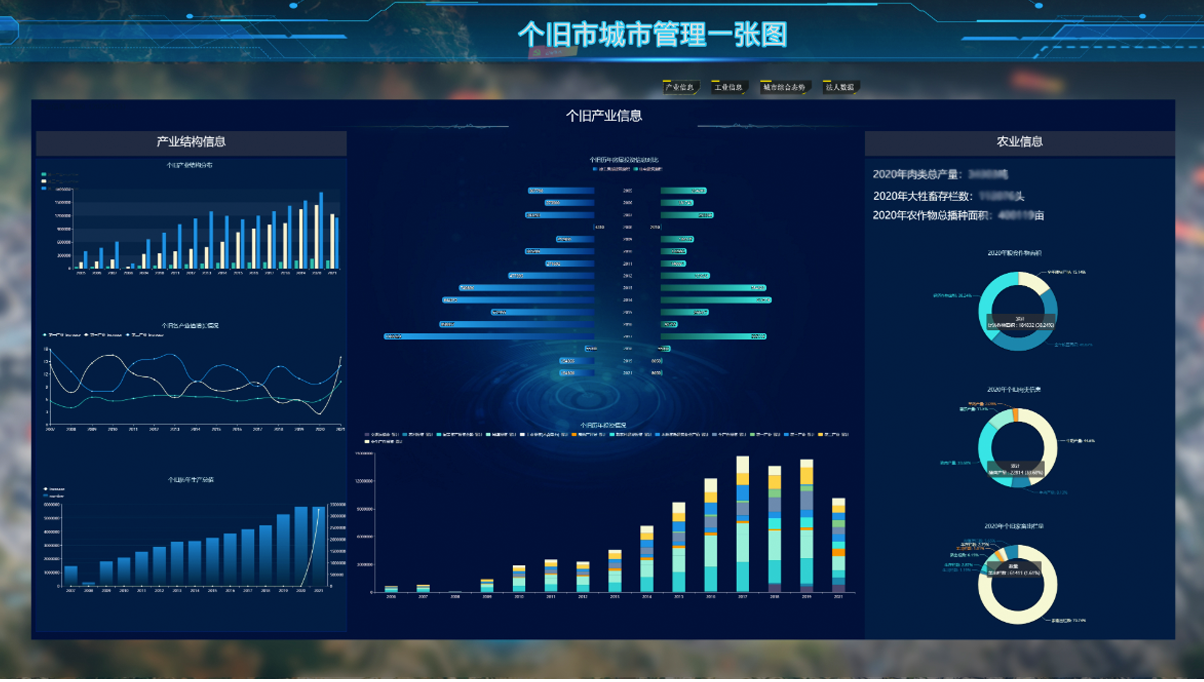This screenshot has height=682, width=1204.
Task: Toggle green legend marker in 产业结构分布 chart
Action: (x=44, y=175)
